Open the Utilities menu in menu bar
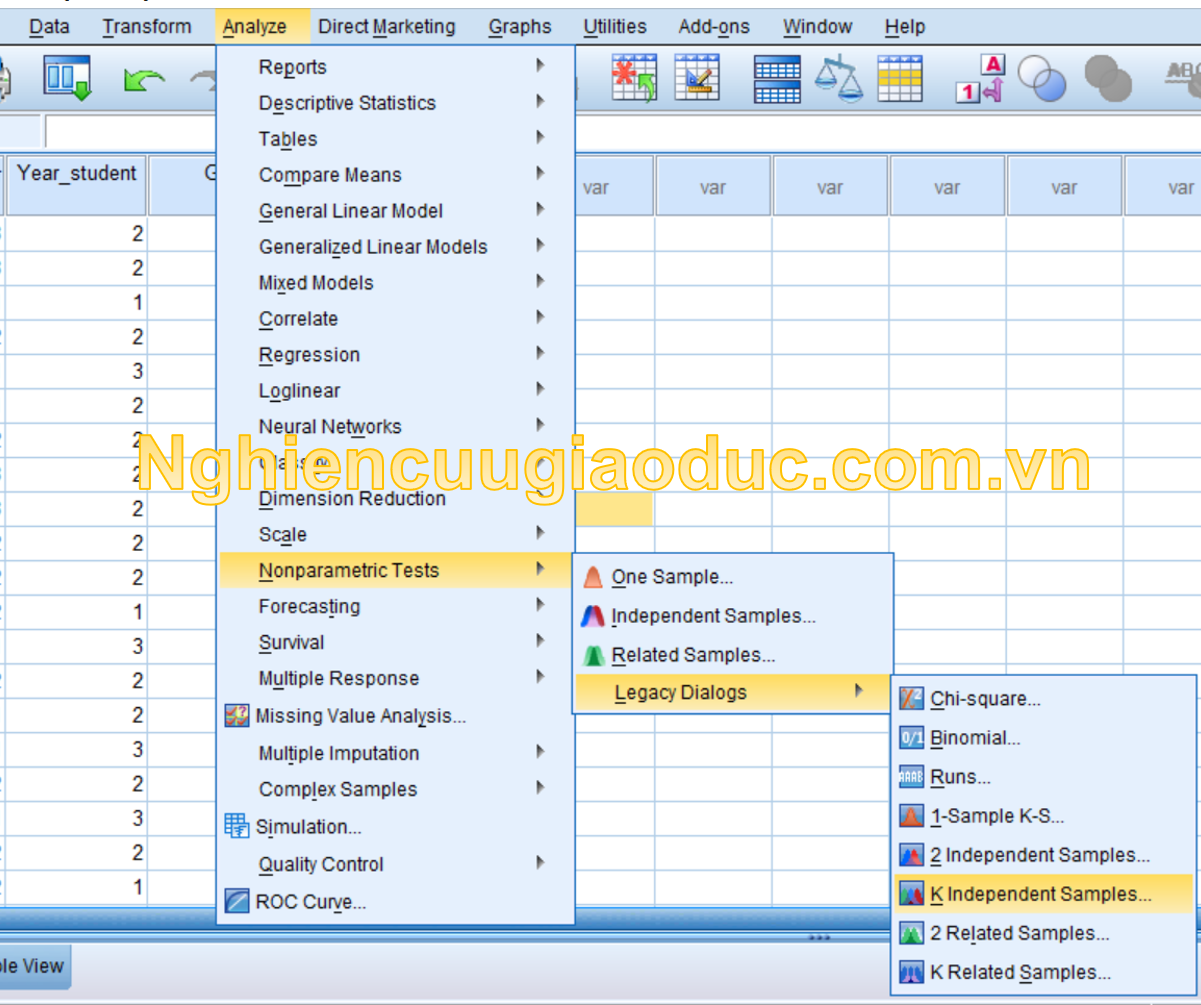The height and width of the screenshot is (1005, 1201). point(614,27)
